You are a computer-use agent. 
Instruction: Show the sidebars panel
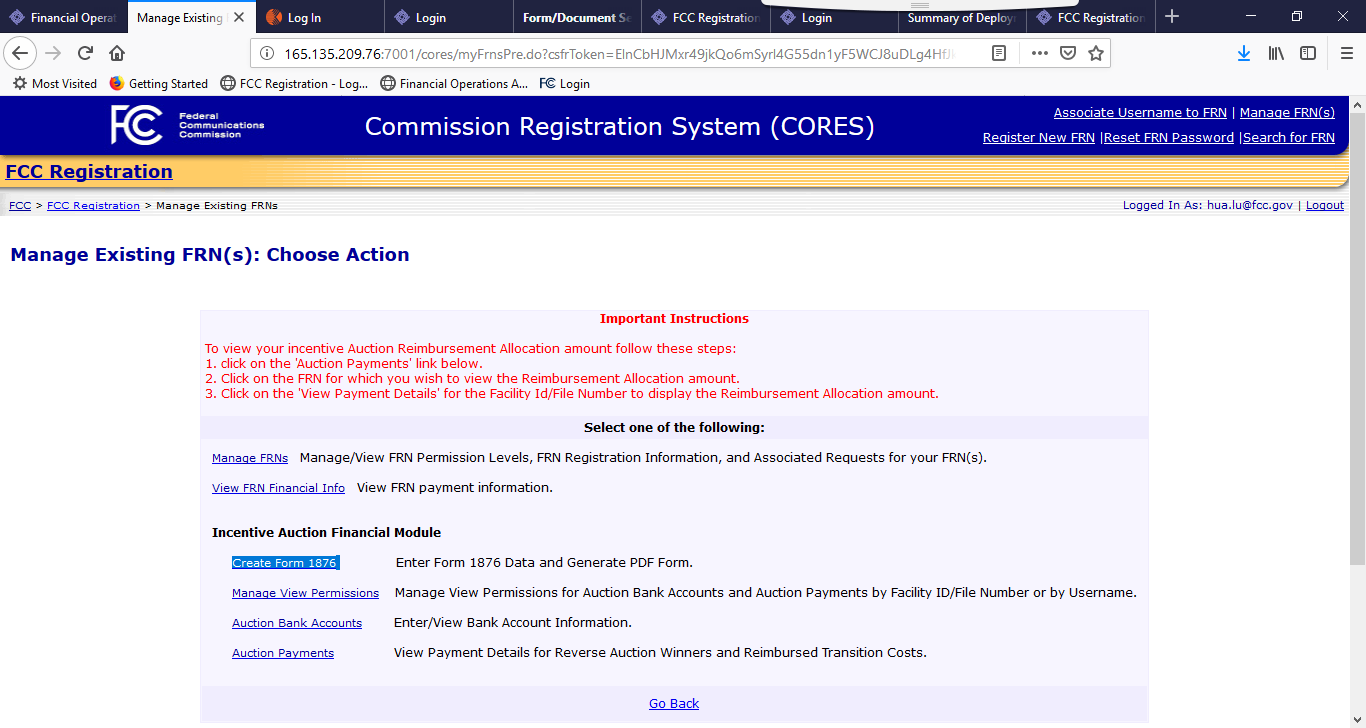click(x=1308, y=53)
